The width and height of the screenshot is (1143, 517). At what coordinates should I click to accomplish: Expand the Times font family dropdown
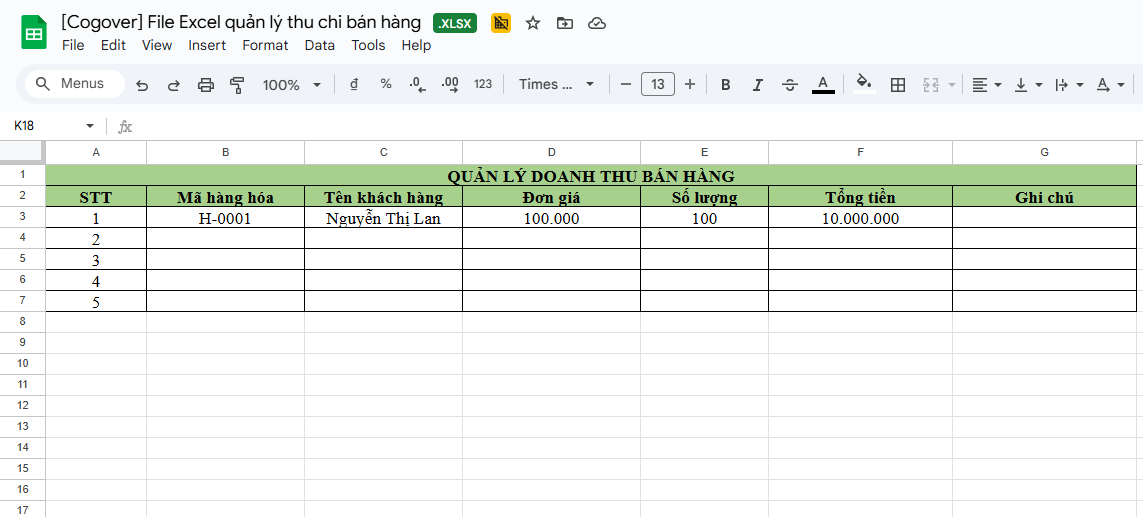point(557,85)
